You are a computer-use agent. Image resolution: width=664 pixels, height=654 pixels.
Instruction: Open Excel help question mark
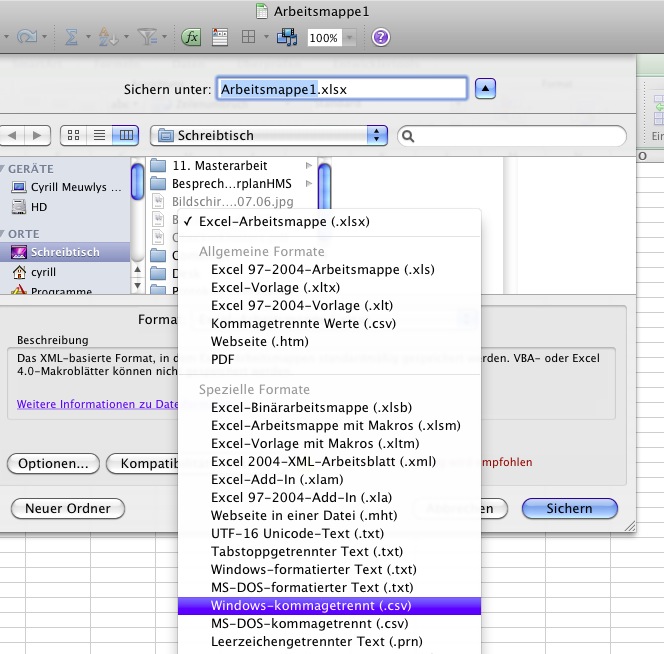coord(381,37)
